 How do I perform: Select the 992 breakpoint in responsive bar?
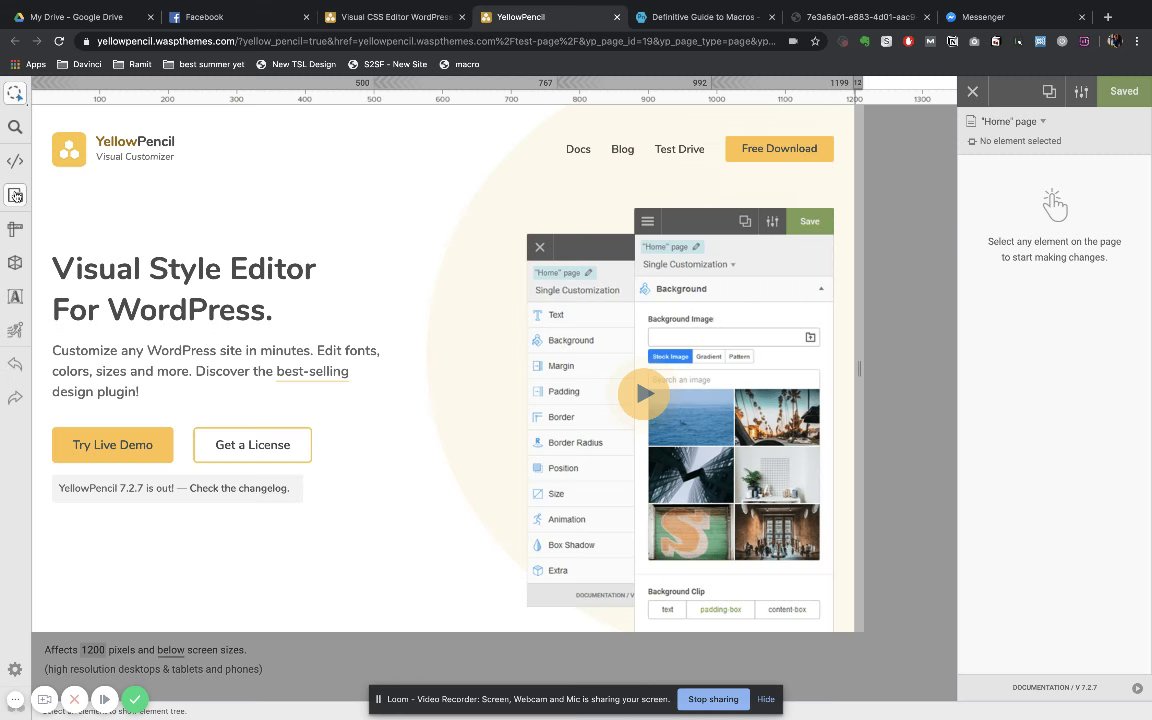point(699,83)
